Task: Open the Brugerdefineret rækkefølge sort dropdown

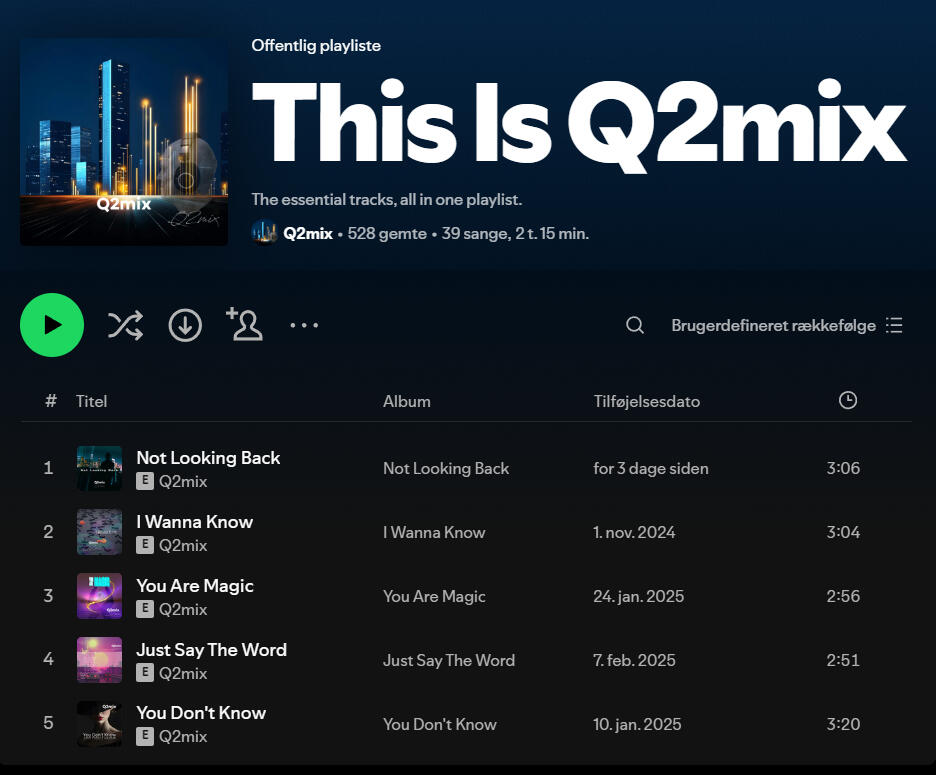Action: coord(786,325)
